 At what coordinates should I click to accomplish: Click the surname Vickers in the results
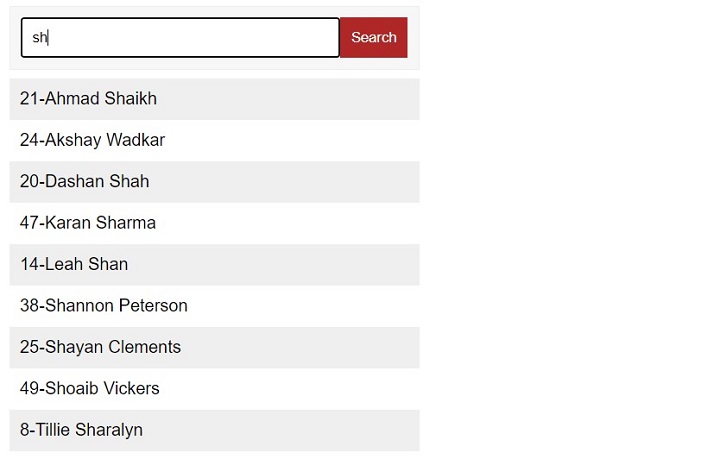click(132, 389)
